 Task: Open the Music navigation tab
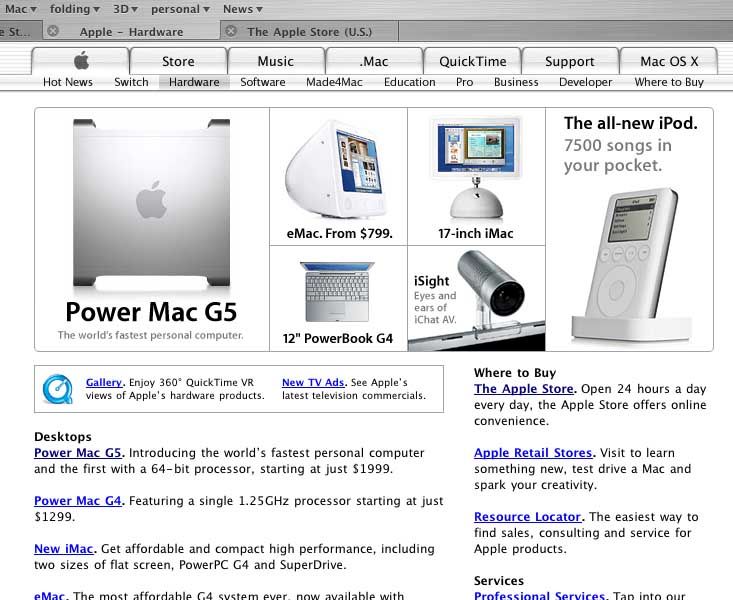276,61
